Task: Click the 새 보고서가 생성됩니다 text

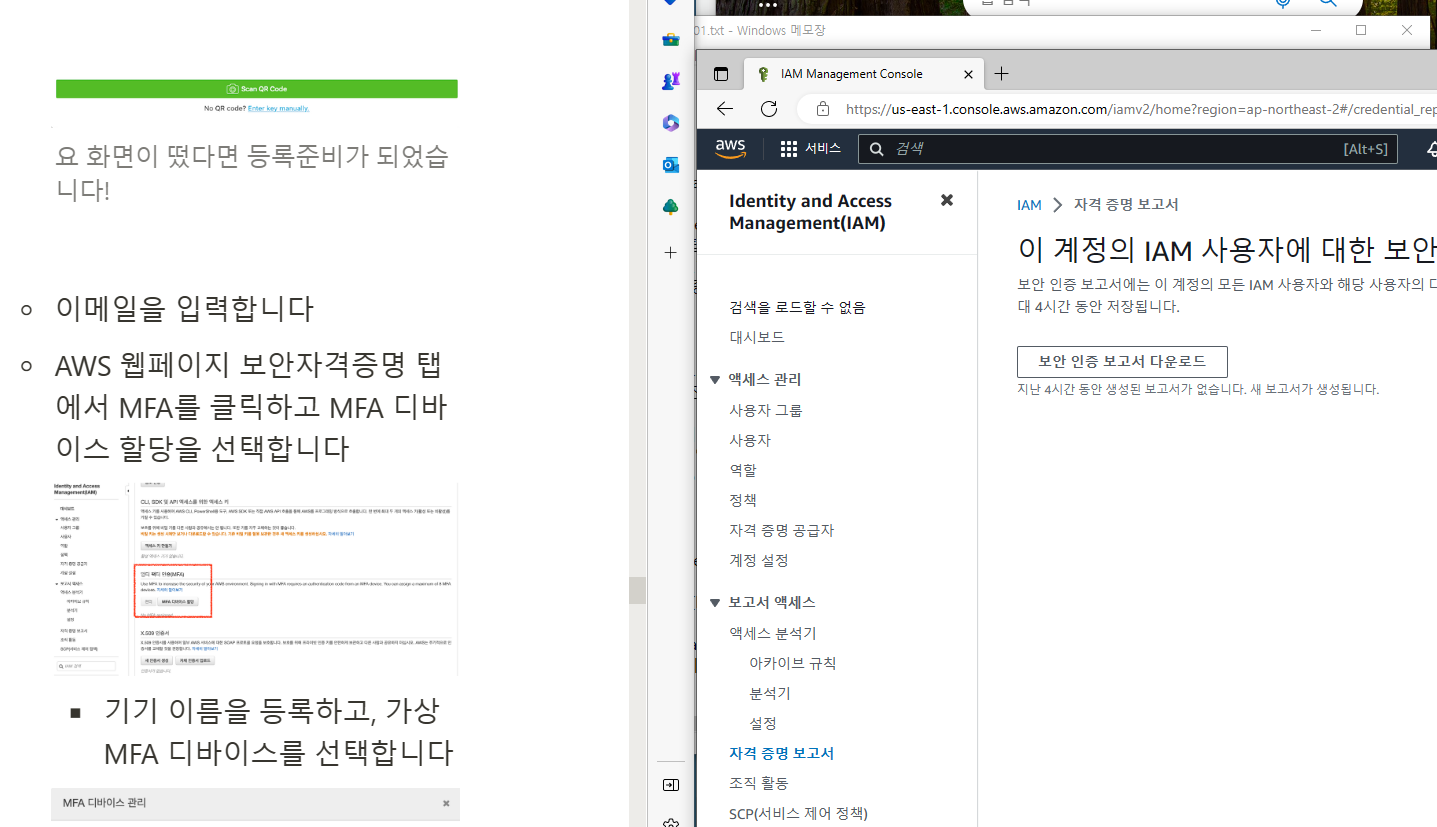Action: coord(1314,389)
